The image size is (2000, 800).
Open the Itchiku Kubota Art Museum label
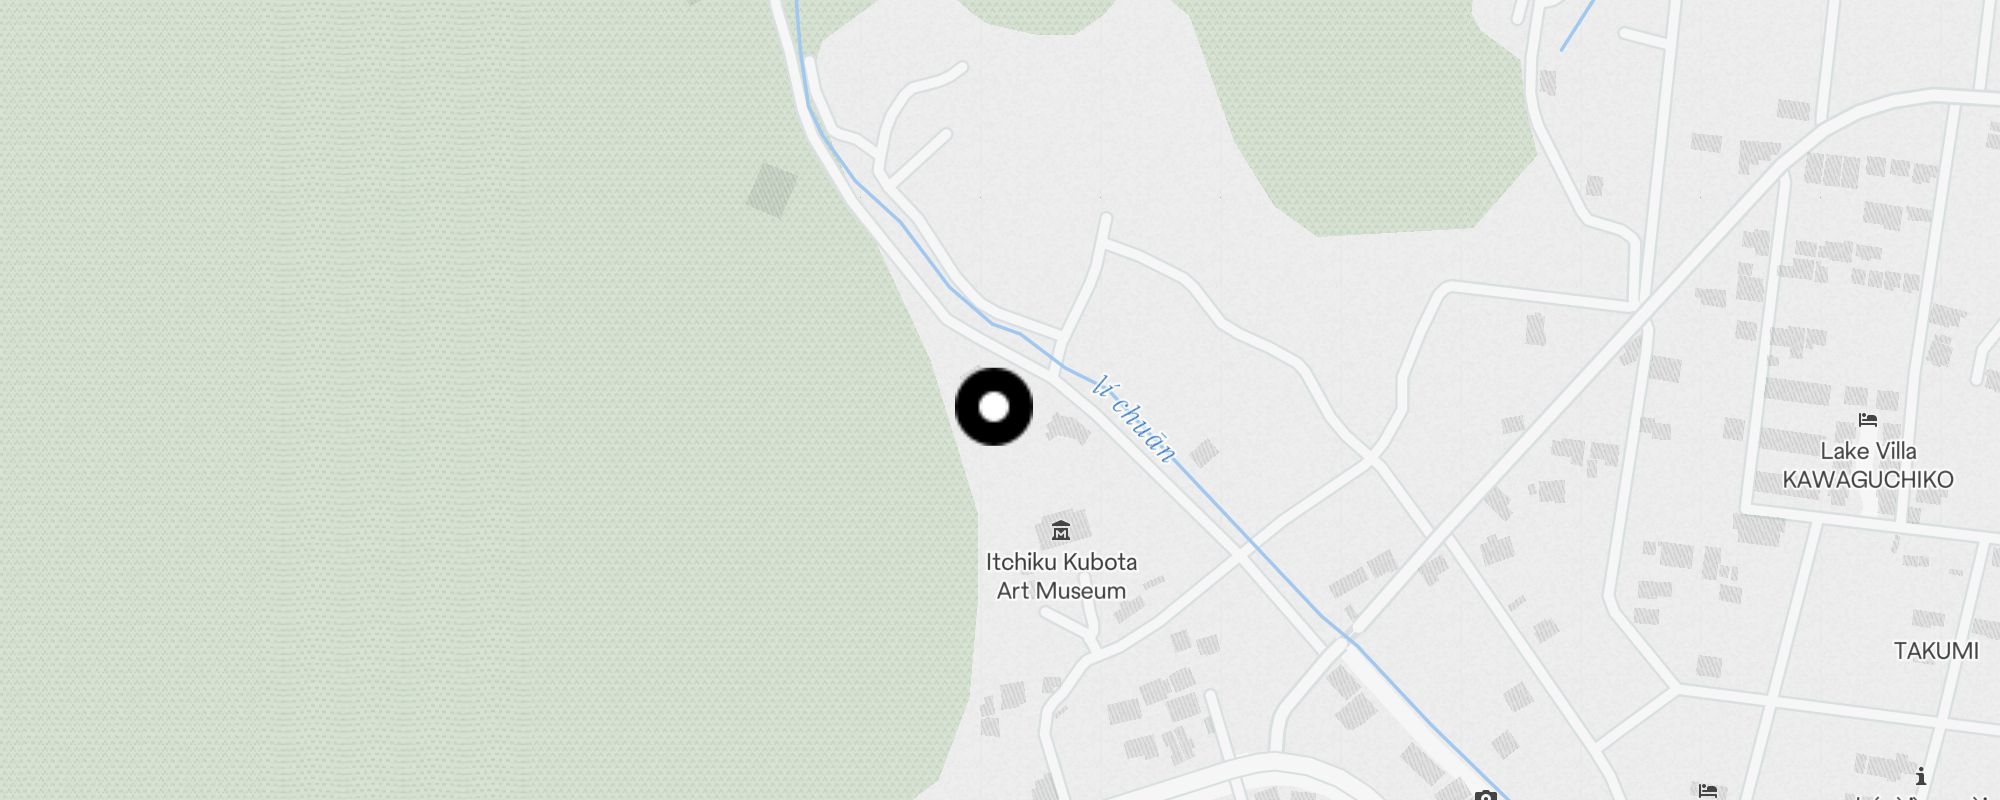click(1061, 576)
